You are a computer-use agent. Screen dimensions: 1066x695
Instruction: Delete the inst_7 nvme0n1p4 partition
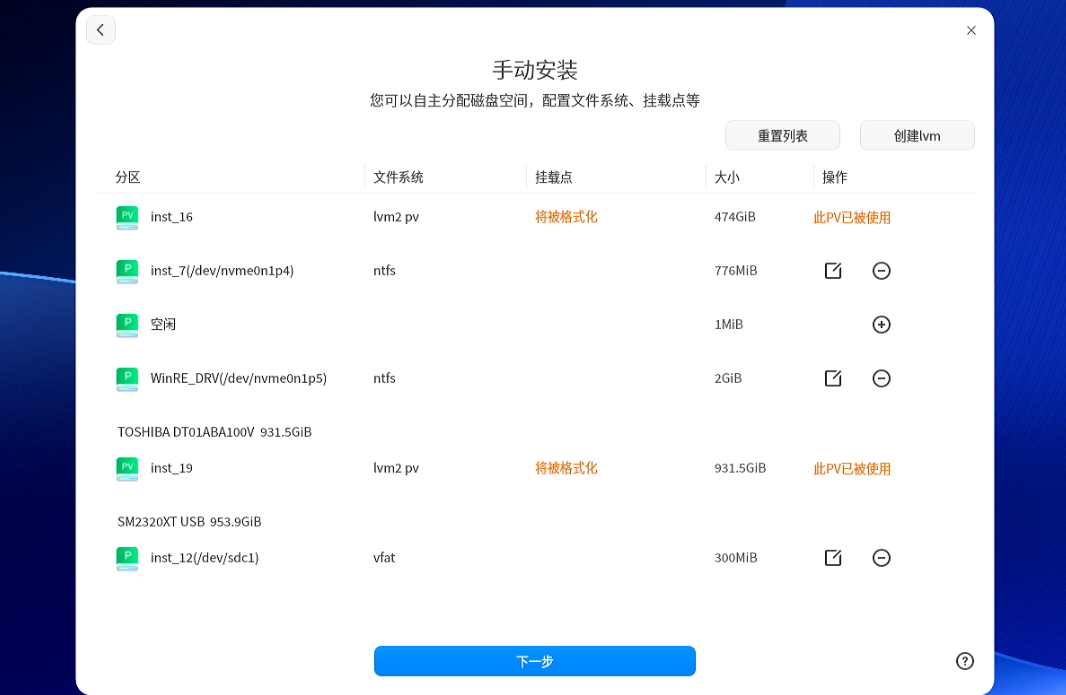click(881, 271)
